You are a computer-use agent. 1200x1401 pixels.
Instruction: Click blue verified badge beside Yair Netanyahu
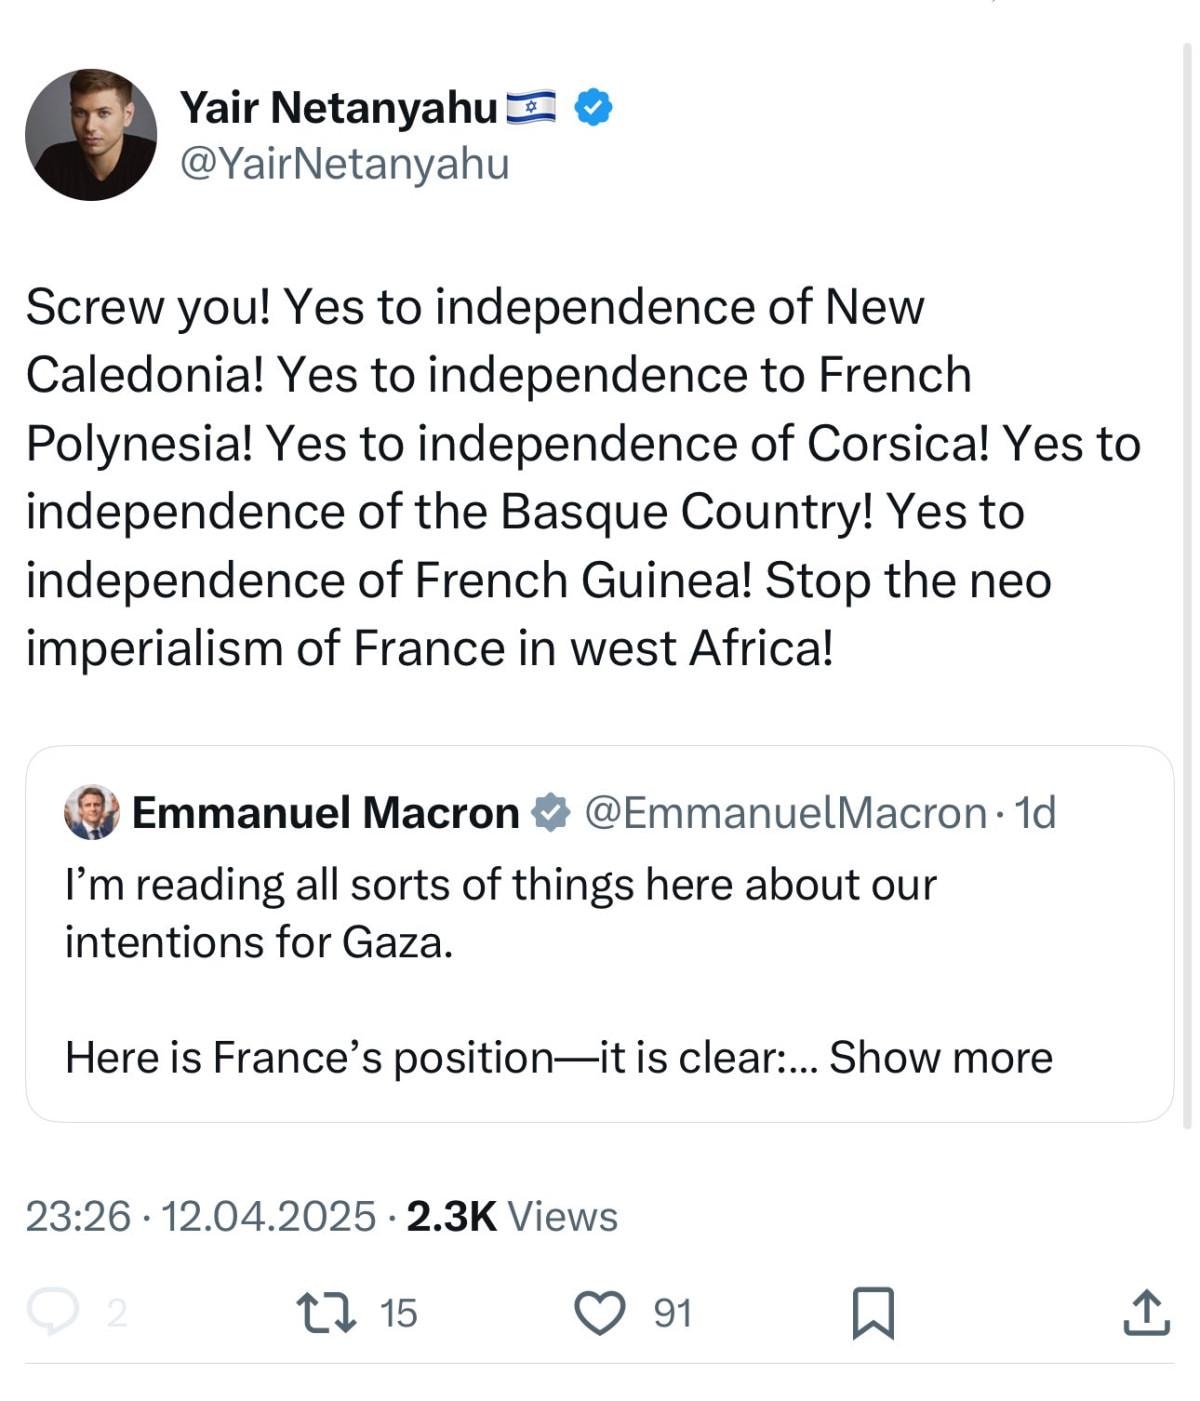[594, 107]
